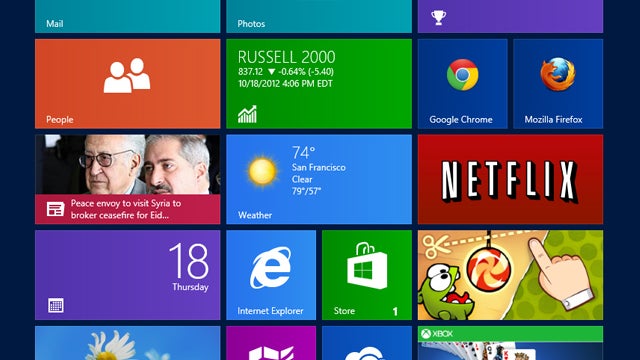Viewport: 640px width, 360px height.
Task: Open the Weather tile for San Francisco
Action: [x=319, y=179]
